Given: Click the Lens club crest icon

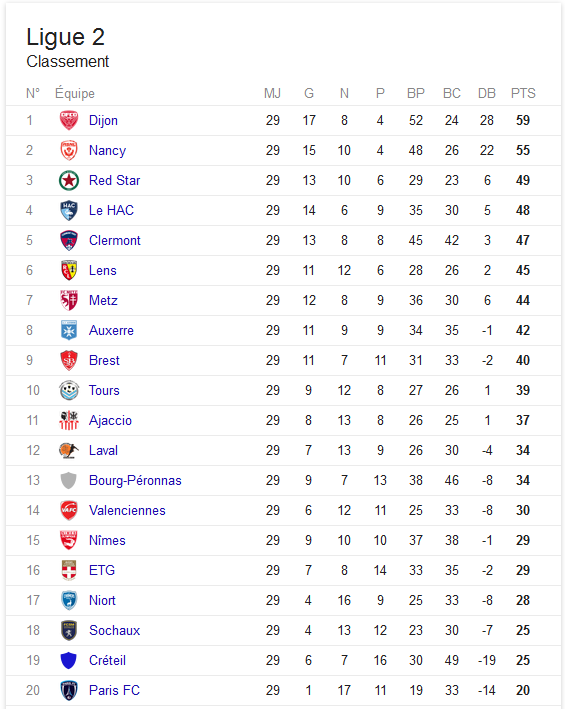Looking at the screenshot, I should 69,270.
